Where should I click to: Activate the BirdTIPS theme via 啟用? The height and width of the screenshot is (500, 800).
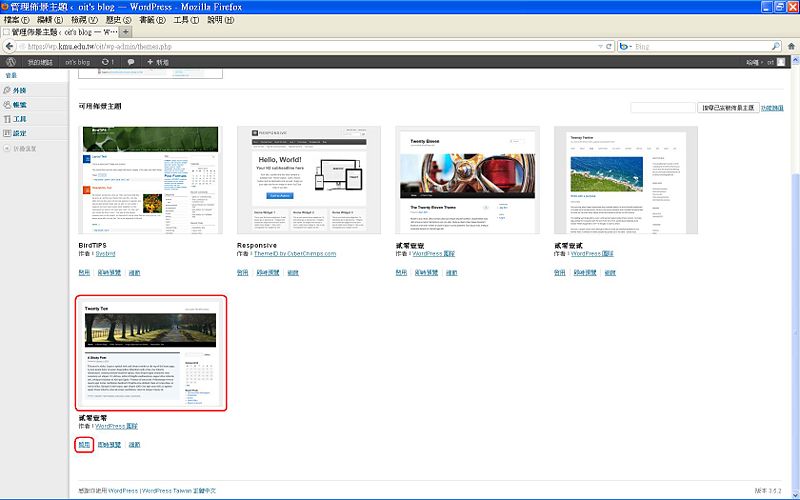point(84,272)
